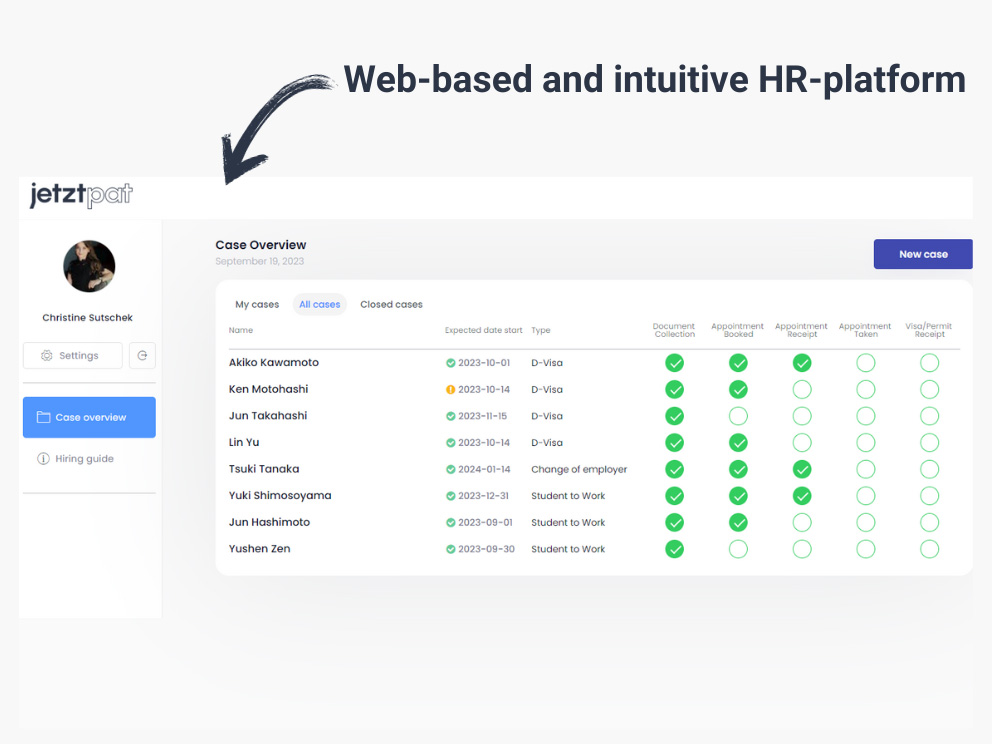992x744 pixels.
Task: Mark Visa/Permit Receipt for Yushen Zen
Action: 929,549
